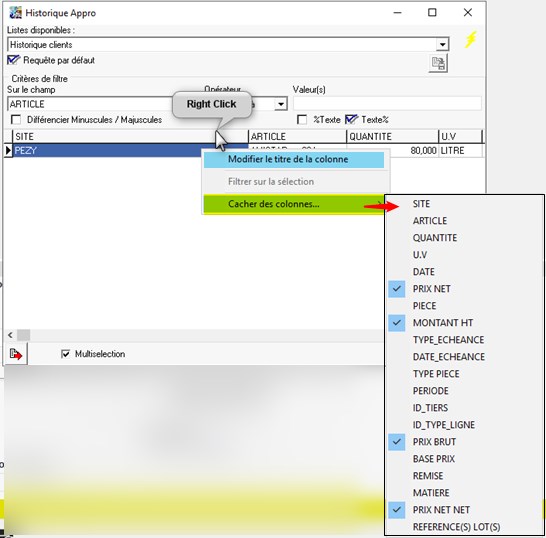Click the scroll-left arrow of horizontal scrollbar

10,335
